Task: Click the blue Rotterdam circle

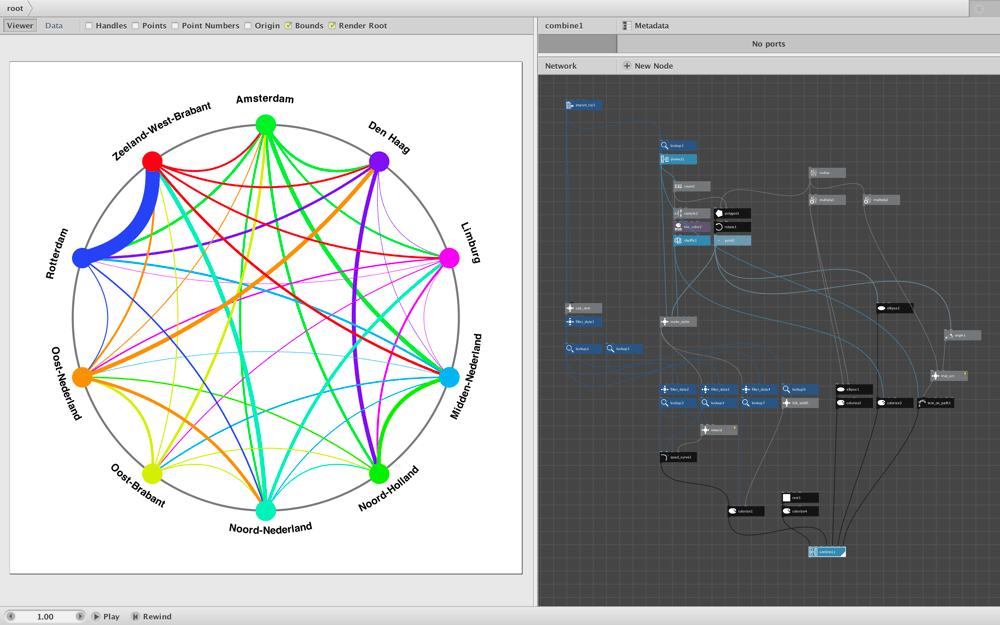Action: (82, 258)
